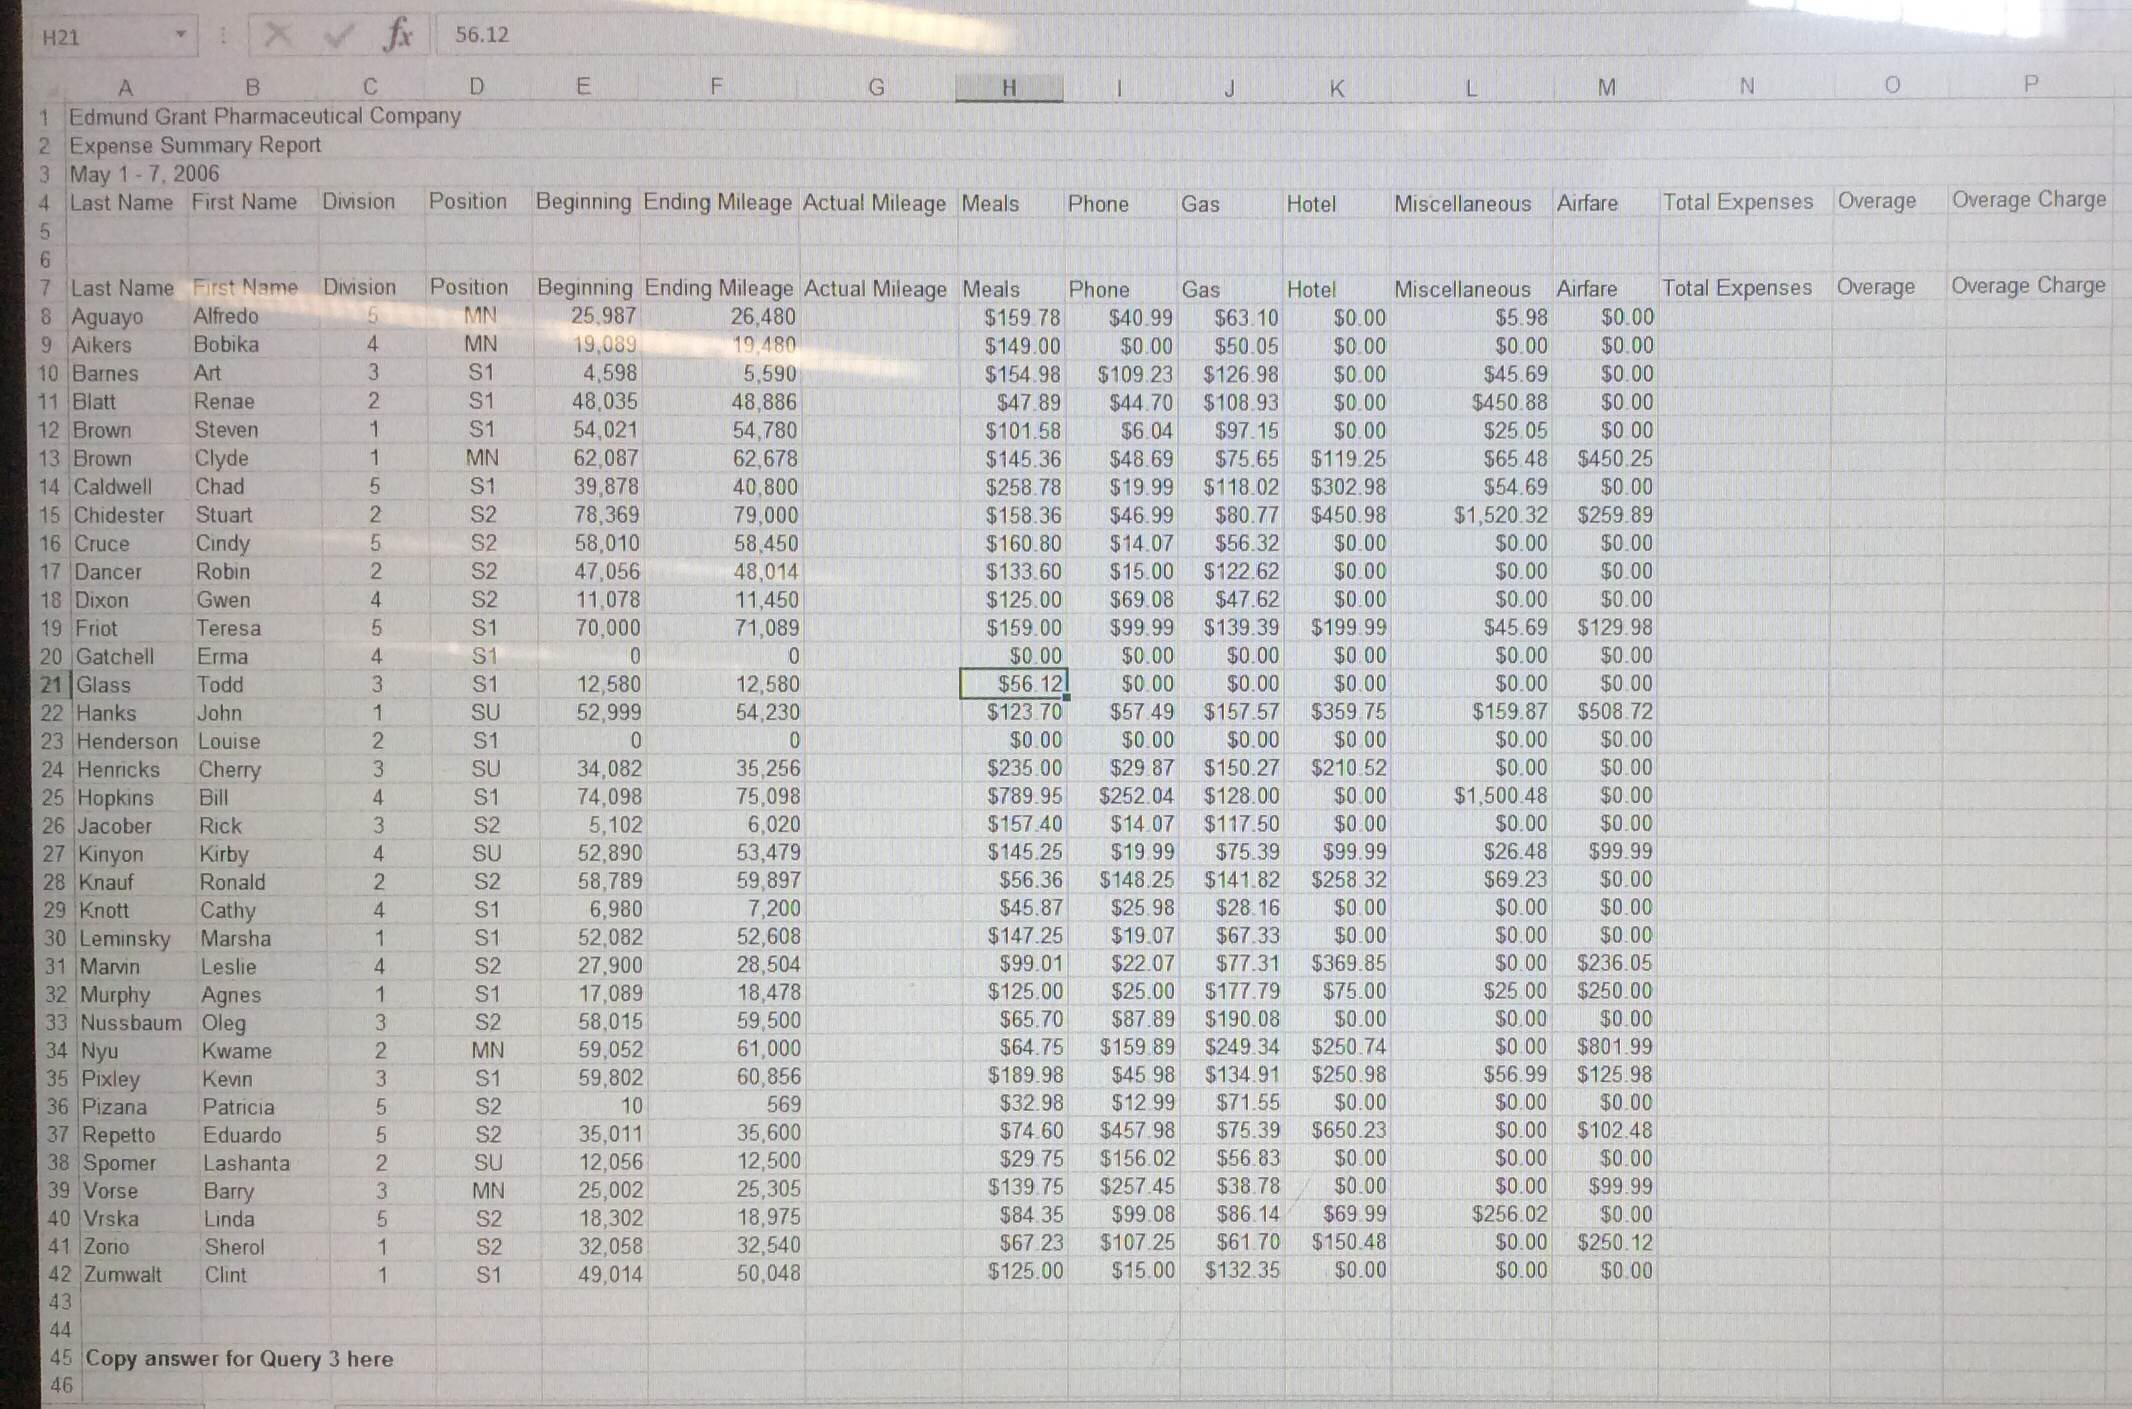Open the Name Box dropdown arrow
This screenshot has height=1409, width=2132.
(181, 35)
